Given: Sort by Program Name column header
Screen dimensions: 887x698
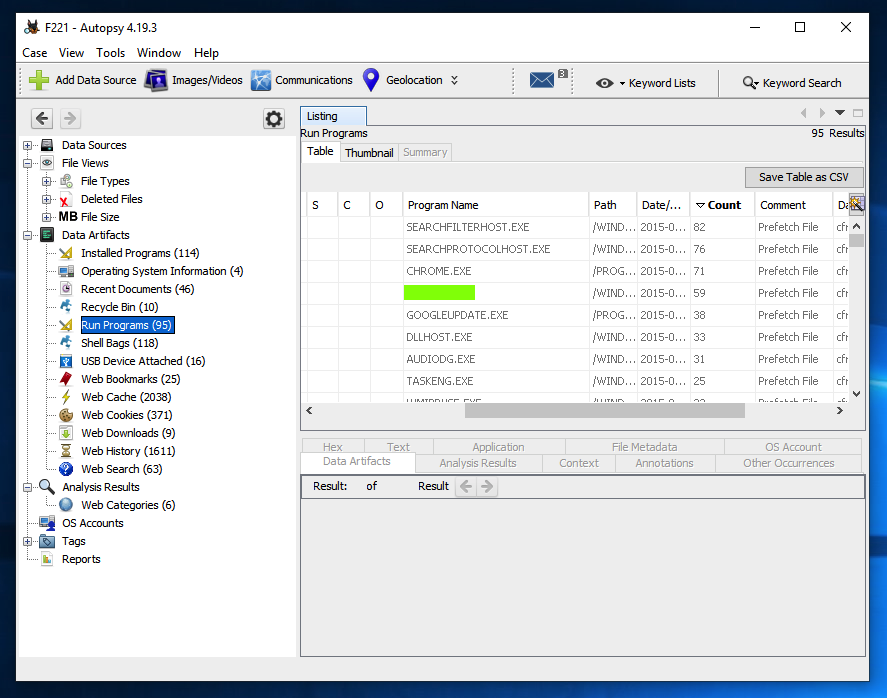Looking at the screenshot, I should (494, 205).
